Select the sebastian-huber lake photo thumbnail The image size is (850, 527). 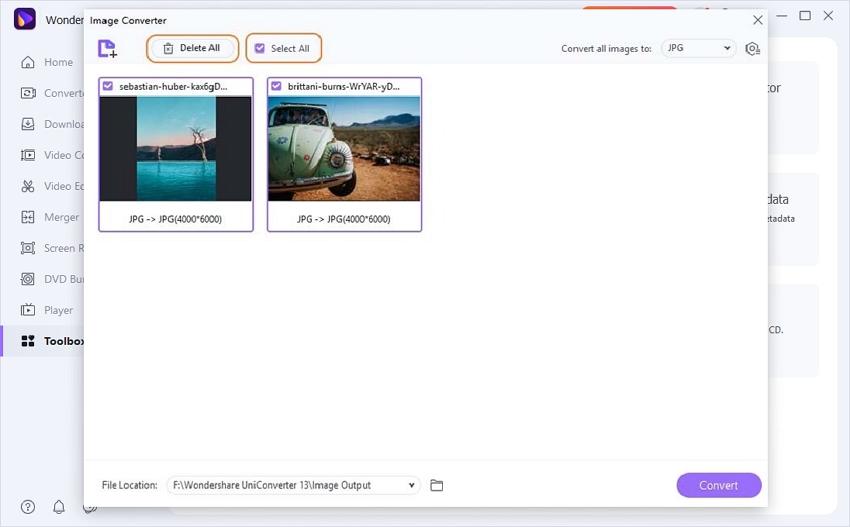pos(176,149)
